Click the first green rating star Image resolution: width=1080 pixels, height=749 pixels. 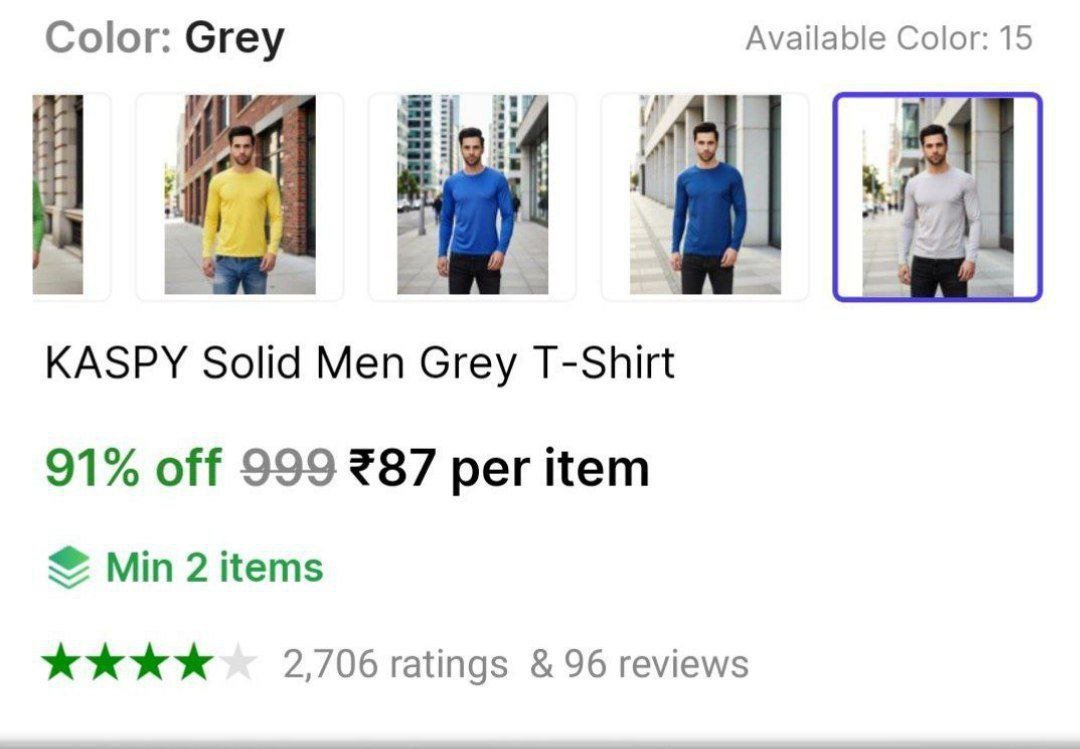point(61,663)
